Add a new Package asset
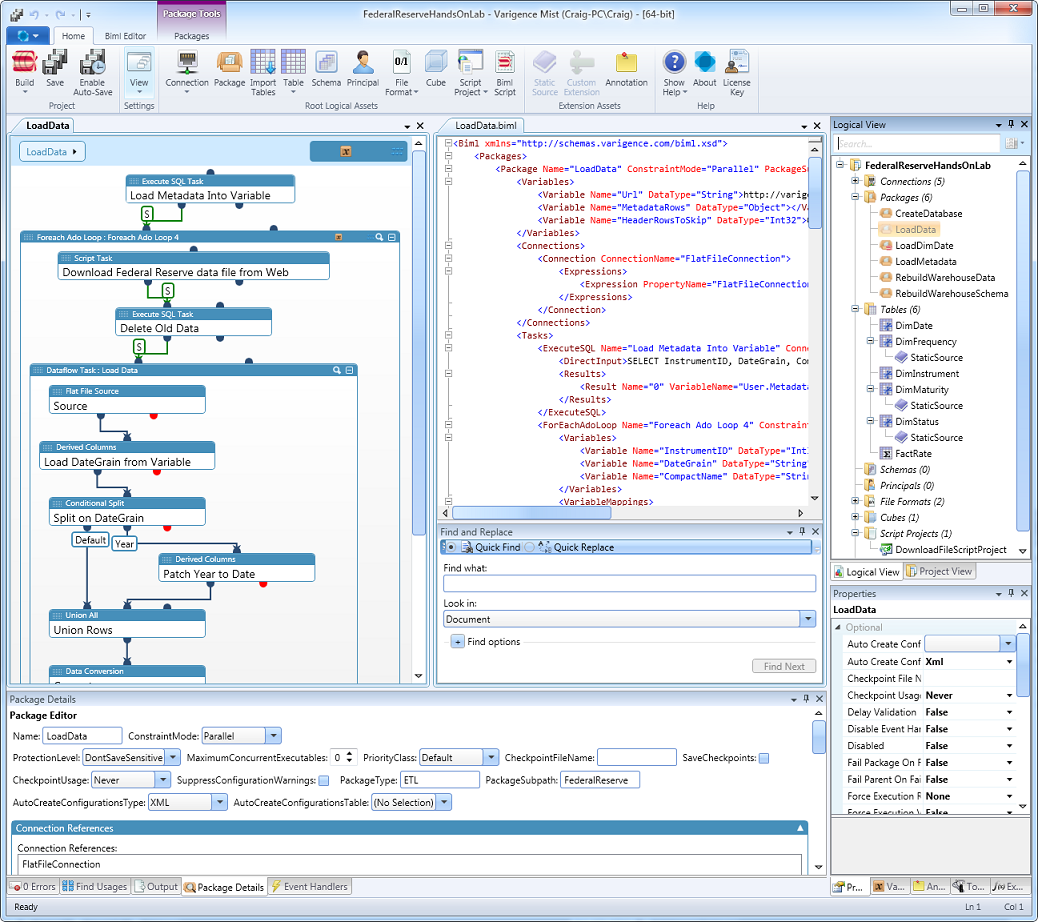The width and height of the screenshot is (1038, 922). (x=229, y=69)
